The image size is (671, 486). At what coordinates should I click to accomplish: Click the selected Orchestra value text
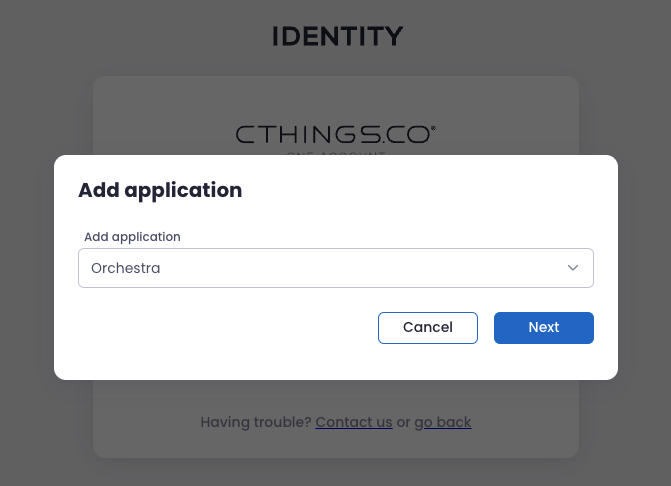(125, 268)
